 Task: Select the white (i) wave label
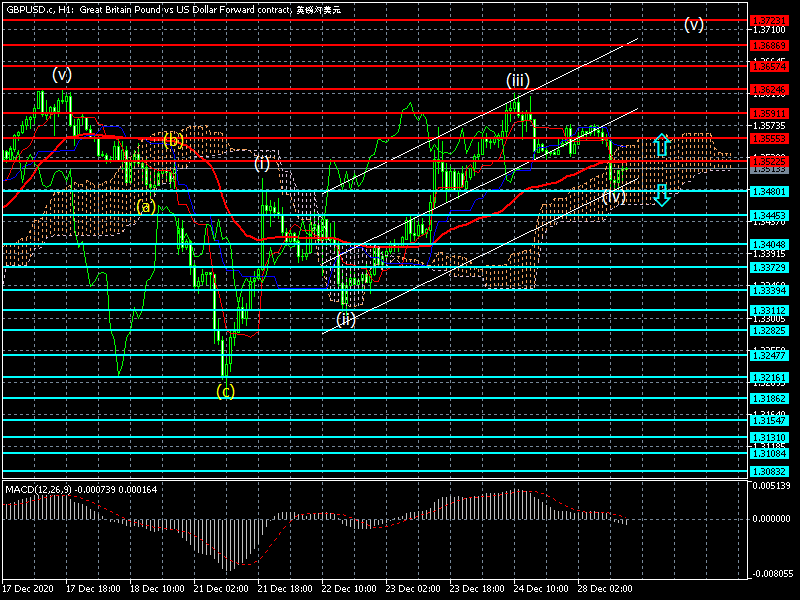click(262, 163)
